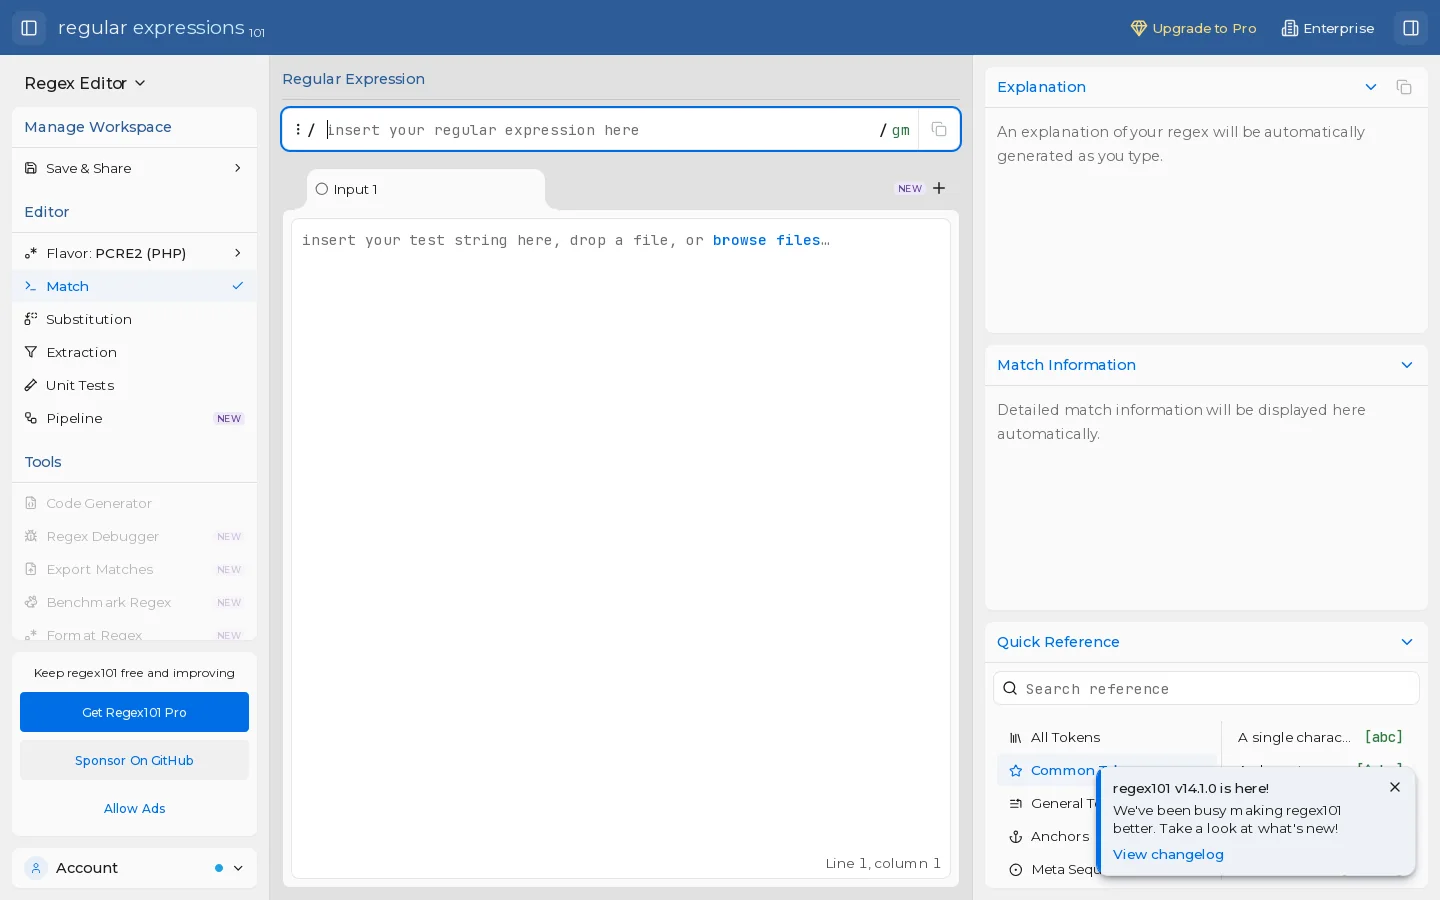
Task: Launch the Regex Debugger tool
Action: tap(134, 536)
